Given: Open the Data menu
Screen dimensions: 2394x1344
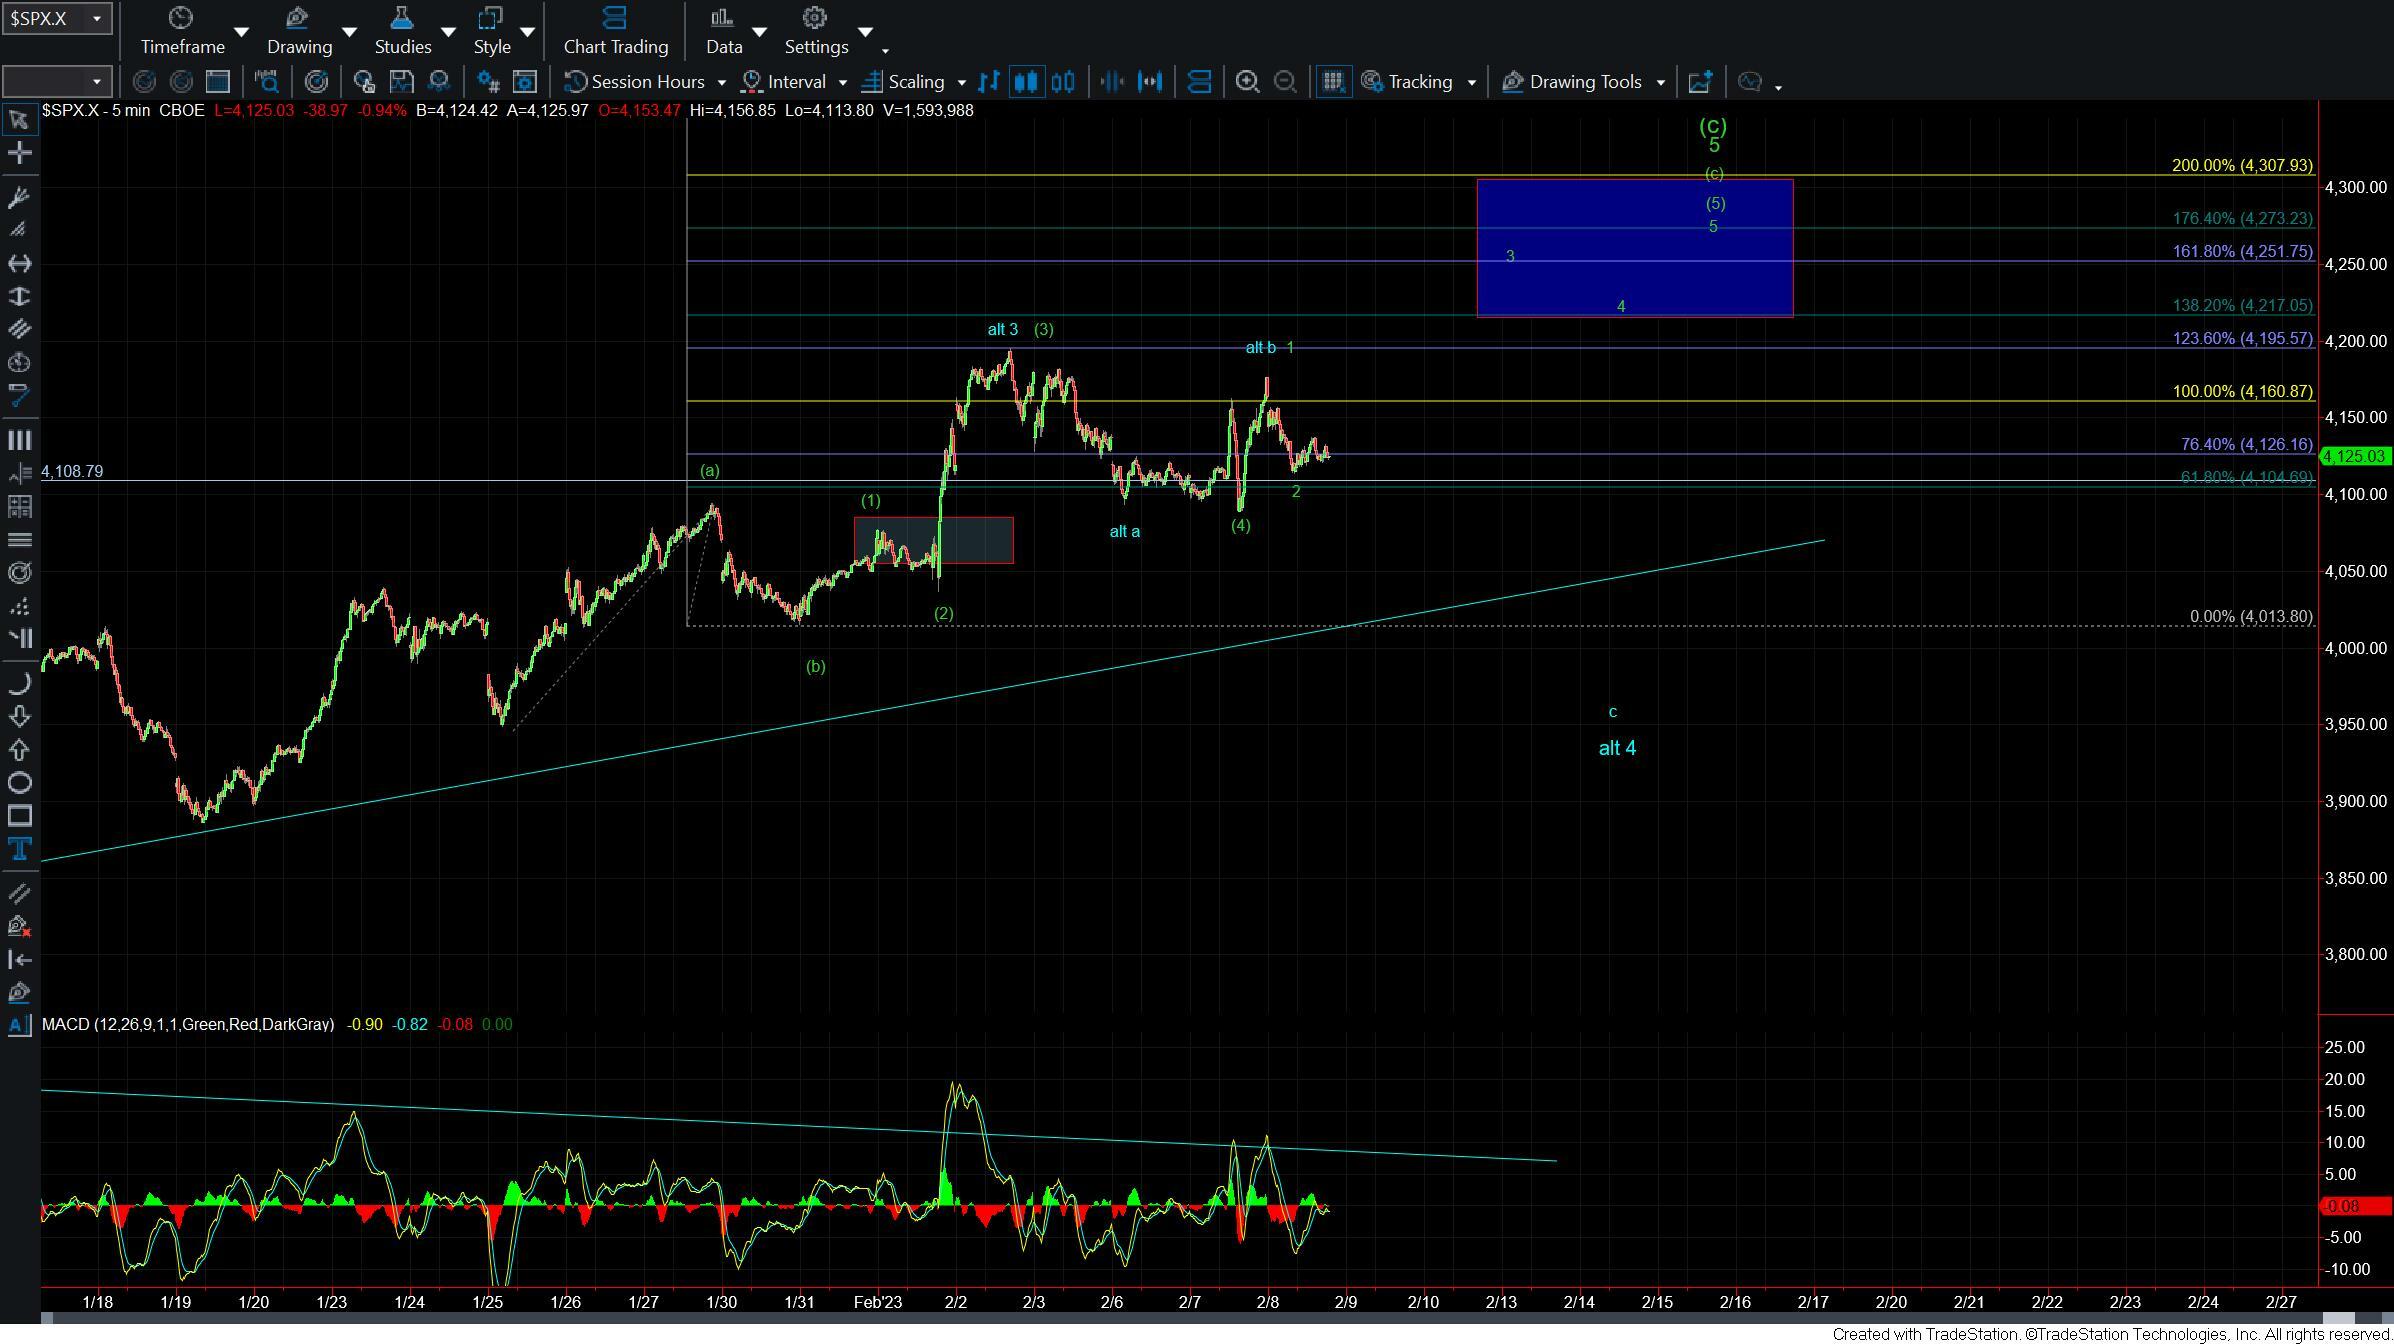Looking at the screenshot, I should pyautogui.click(x=723, y=31).
